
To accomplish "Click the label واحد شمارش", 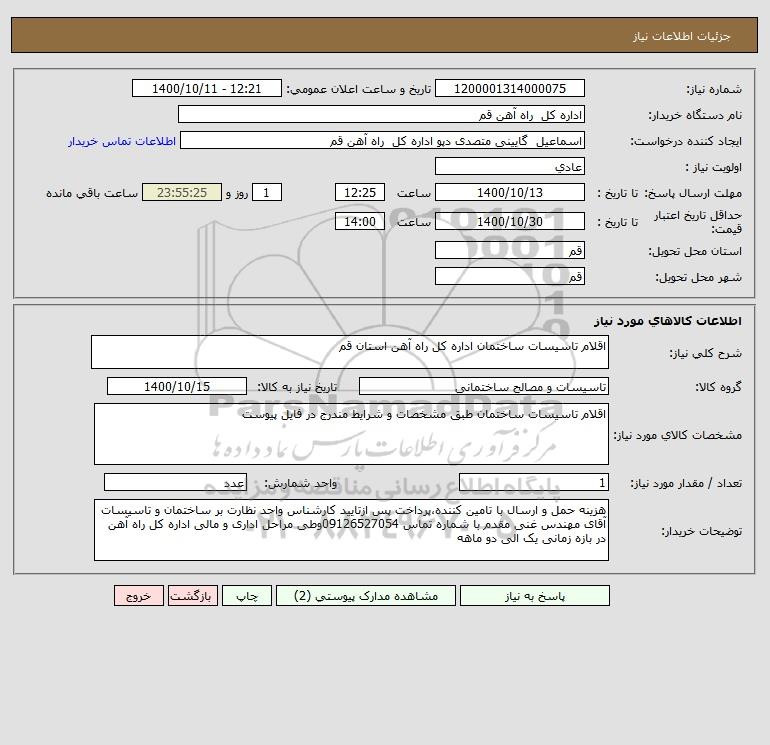I will (301, 484).
